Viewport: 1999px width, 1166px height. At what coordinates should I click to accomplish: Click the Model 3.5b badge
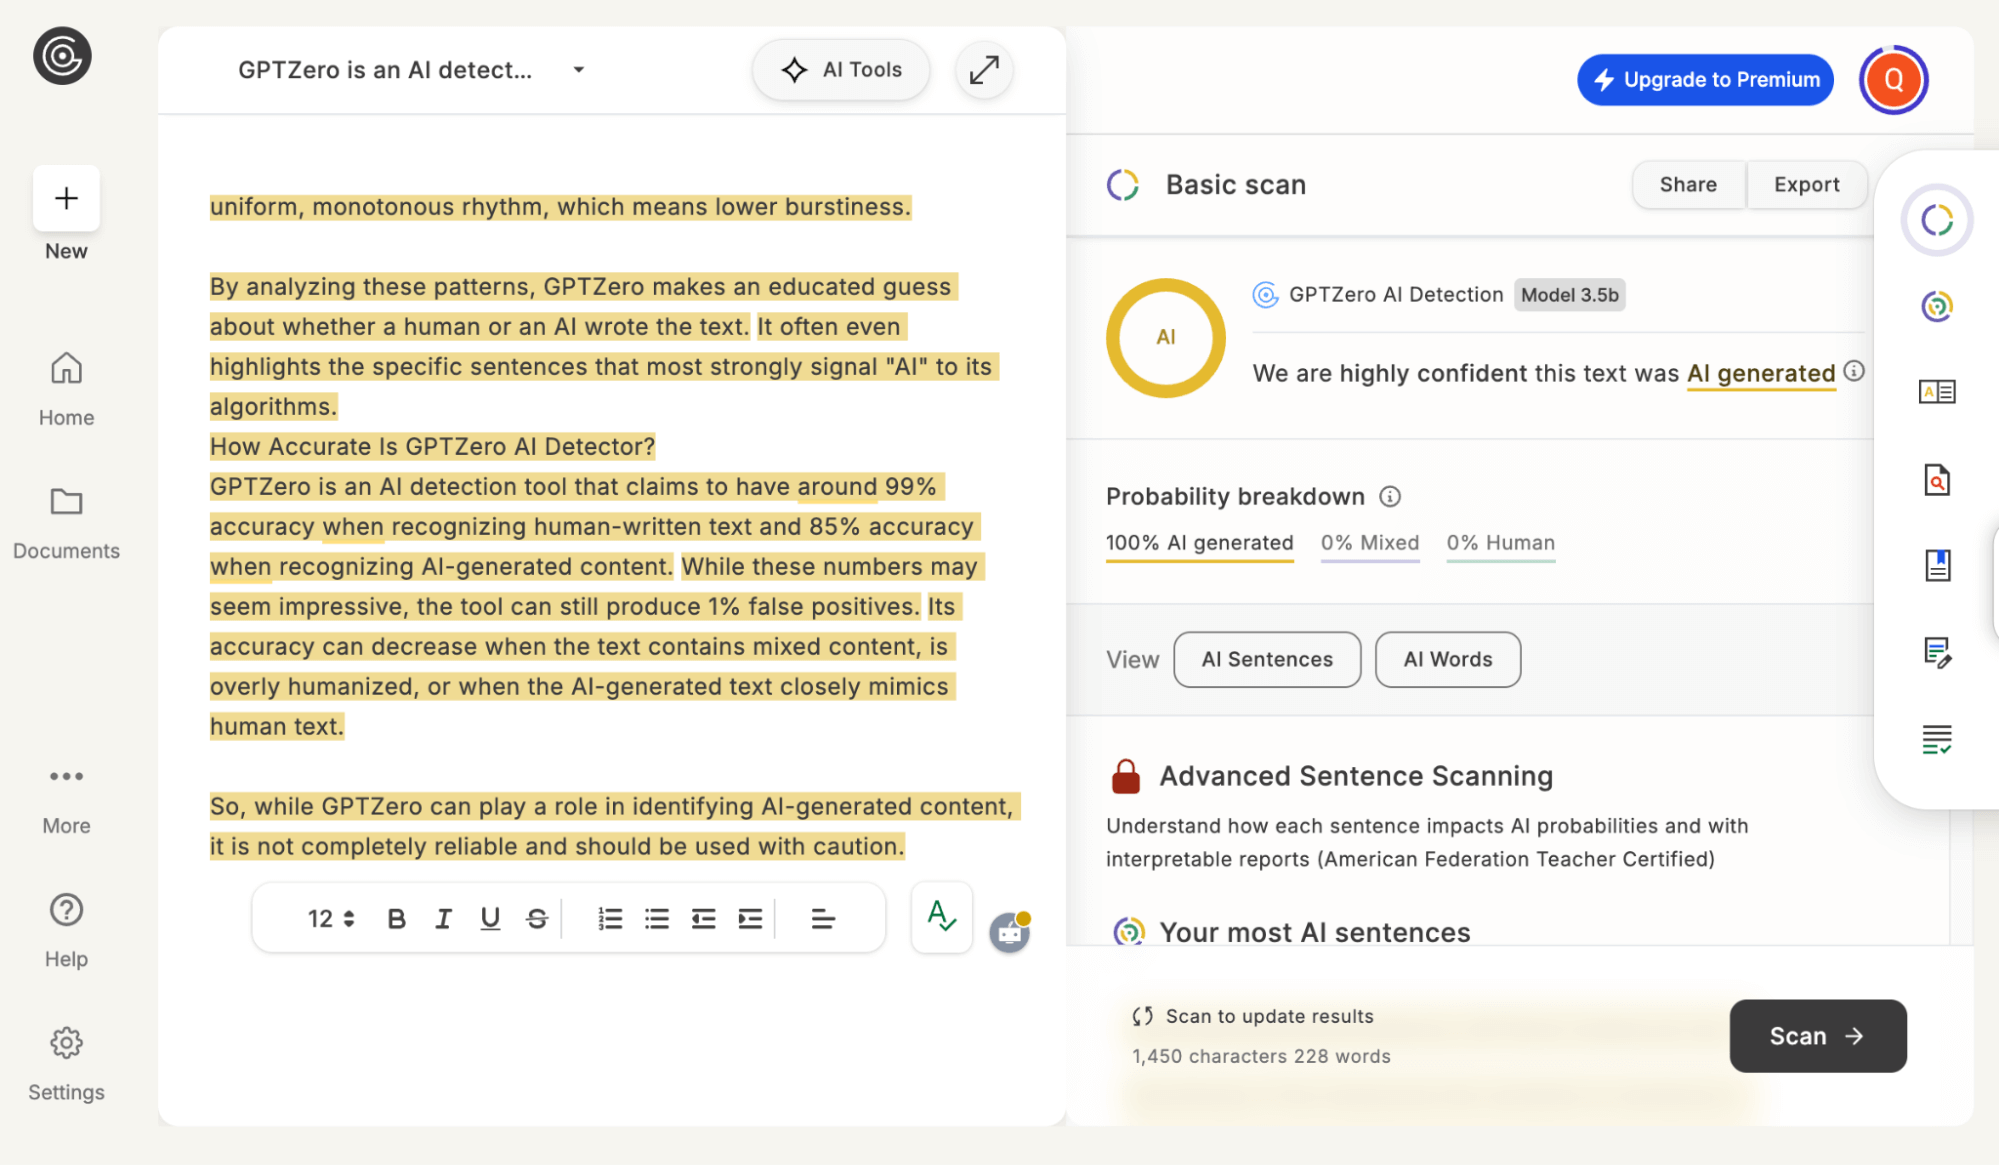(x=1569, y=295)
